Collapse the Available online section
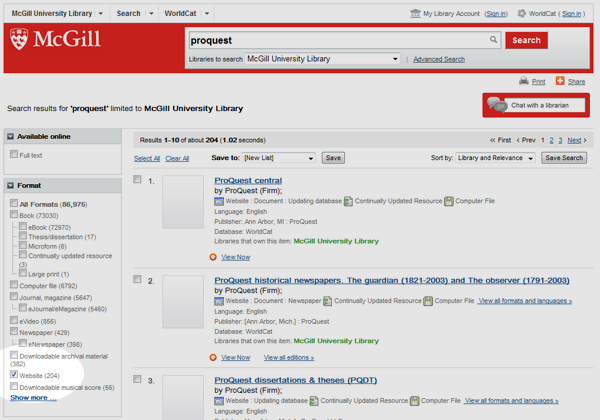 (10, 137)
